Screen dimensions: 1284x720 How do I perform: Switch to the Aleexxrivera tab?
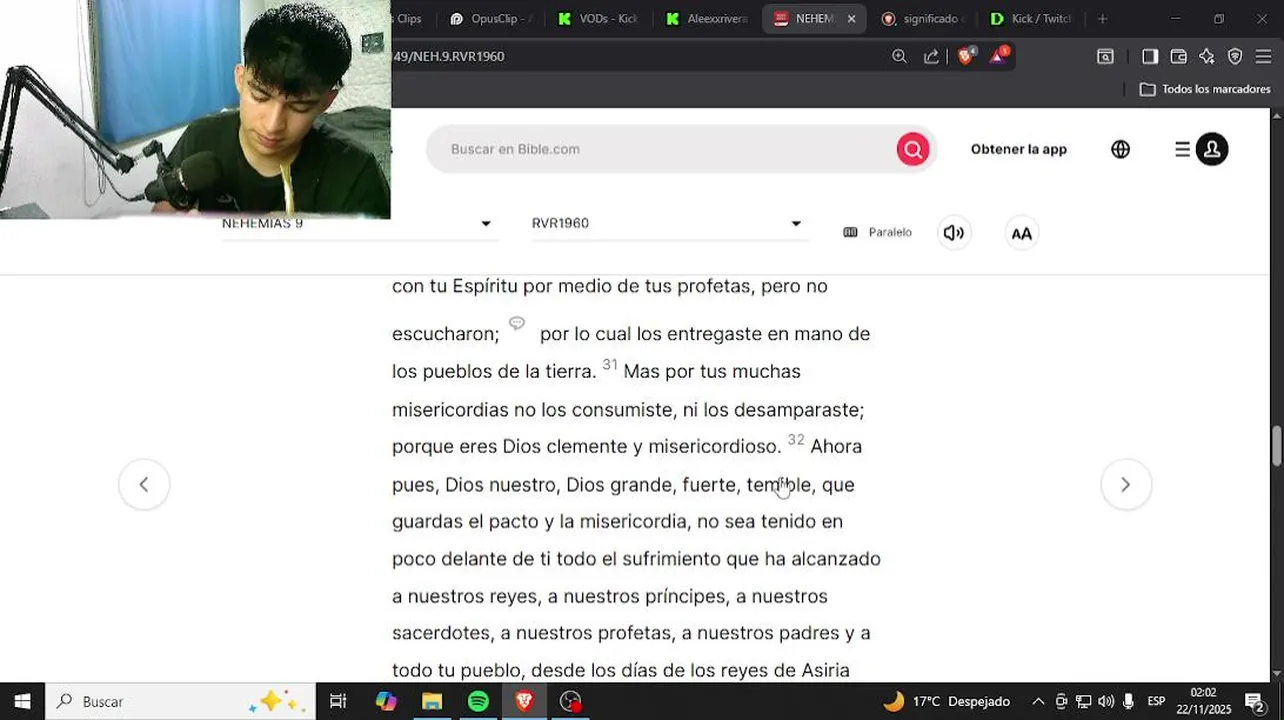coord(706,19)
